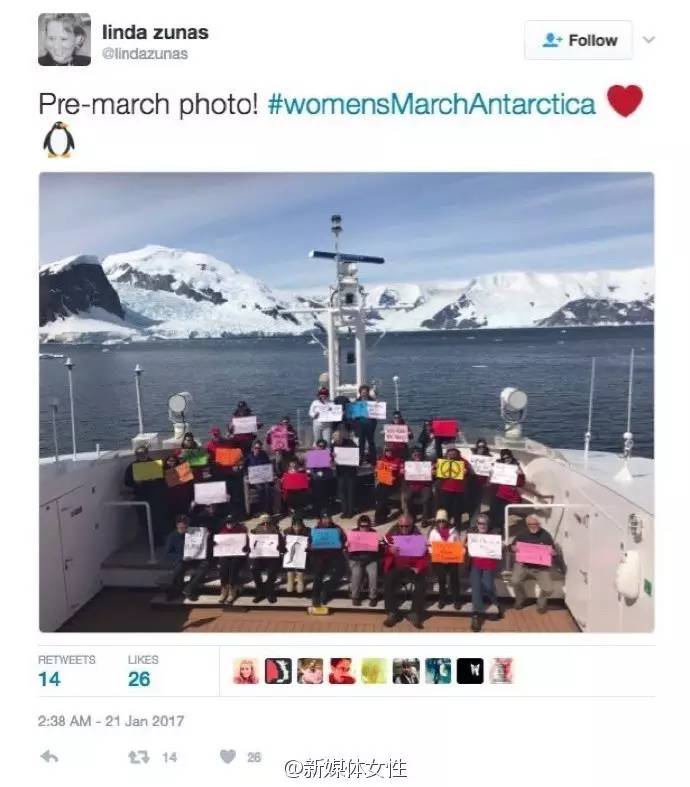Click the retweet icon below the timestamp
The height and width of the screenshot is (787, 690).
click(x=139, y=757)
